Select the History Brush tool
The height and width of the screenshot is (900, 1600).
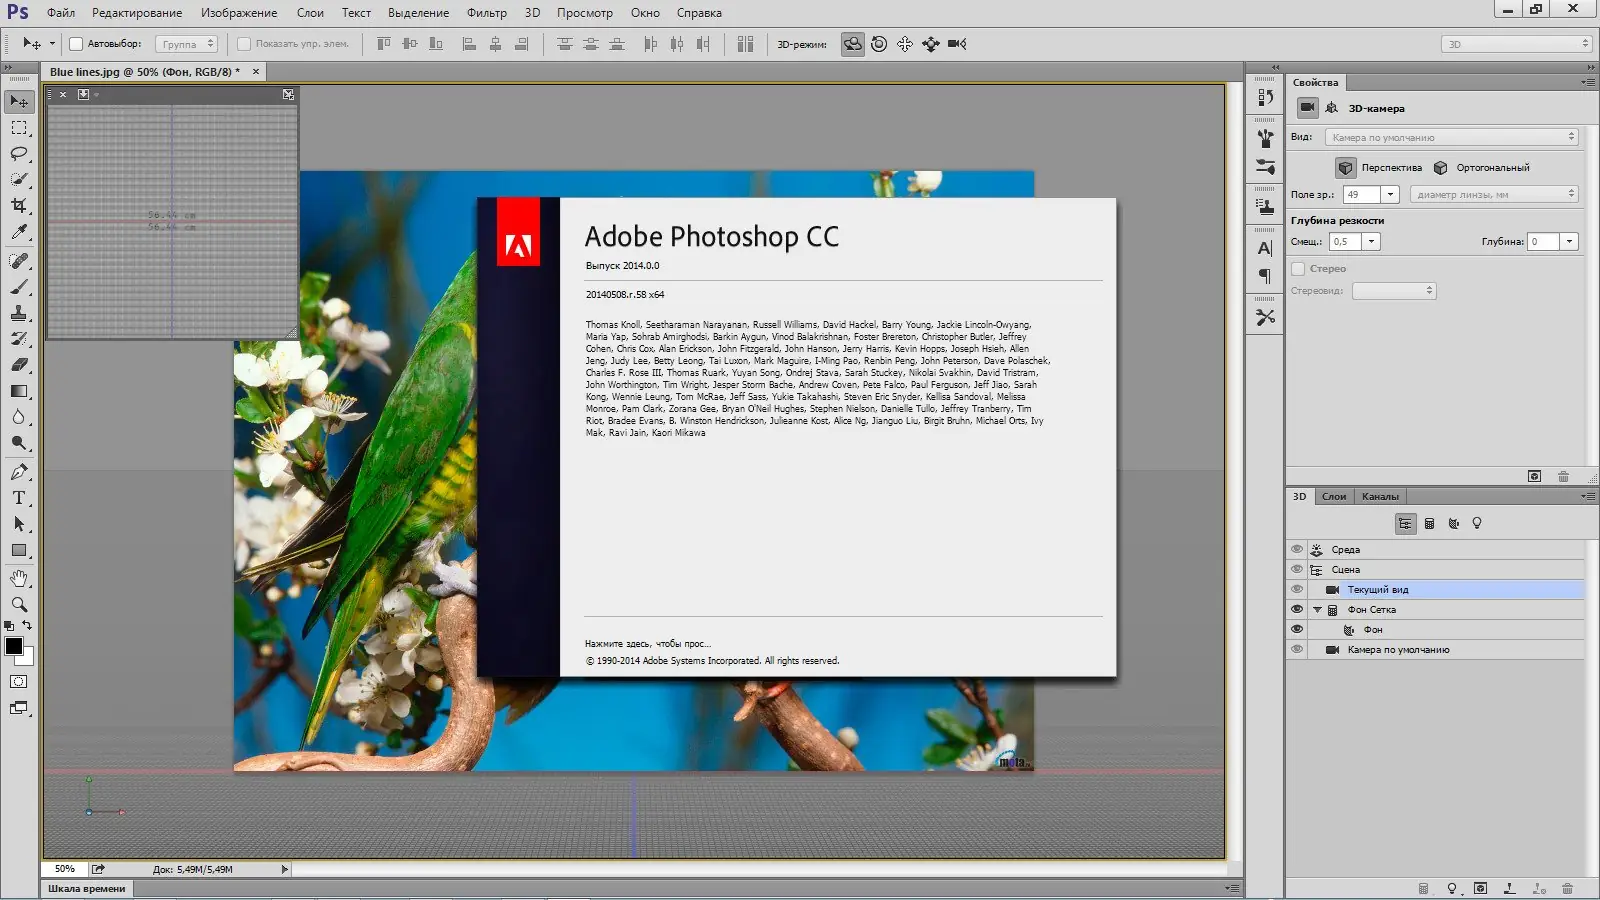tap(19, 339)
